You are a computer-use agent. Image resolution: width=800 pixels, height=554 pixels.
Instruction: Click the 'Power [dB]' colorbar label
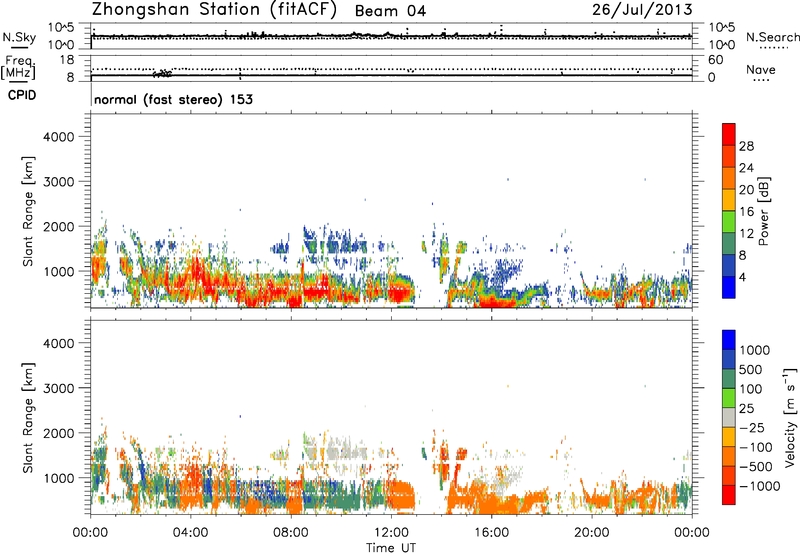click(763, 211)
